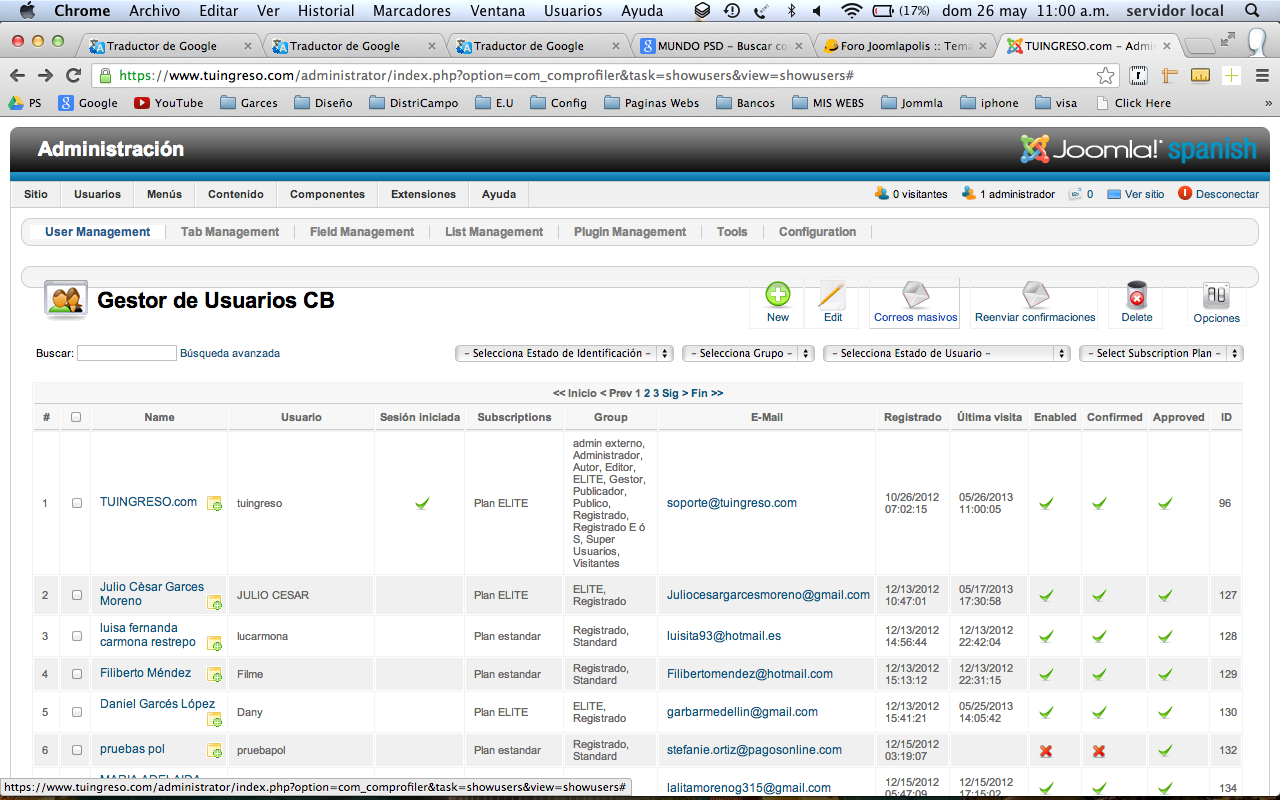Open user TUINGRESO.com name link

(148, 502)
